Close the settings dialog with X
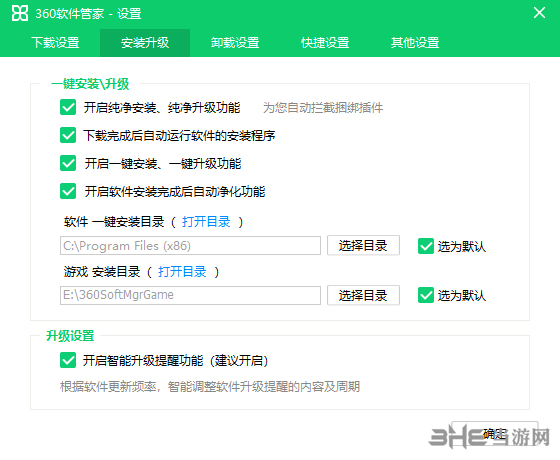Screen dimensions: 560x460 tap(539, 13)
